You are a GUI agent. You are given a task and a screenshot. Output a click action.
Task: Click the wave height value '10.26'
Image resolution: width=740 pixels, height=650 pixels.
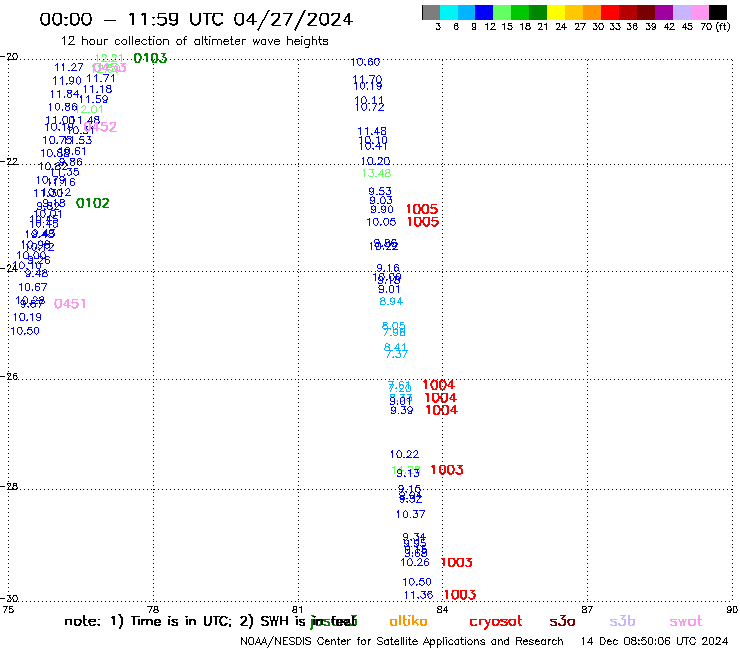tap(415, 562)
